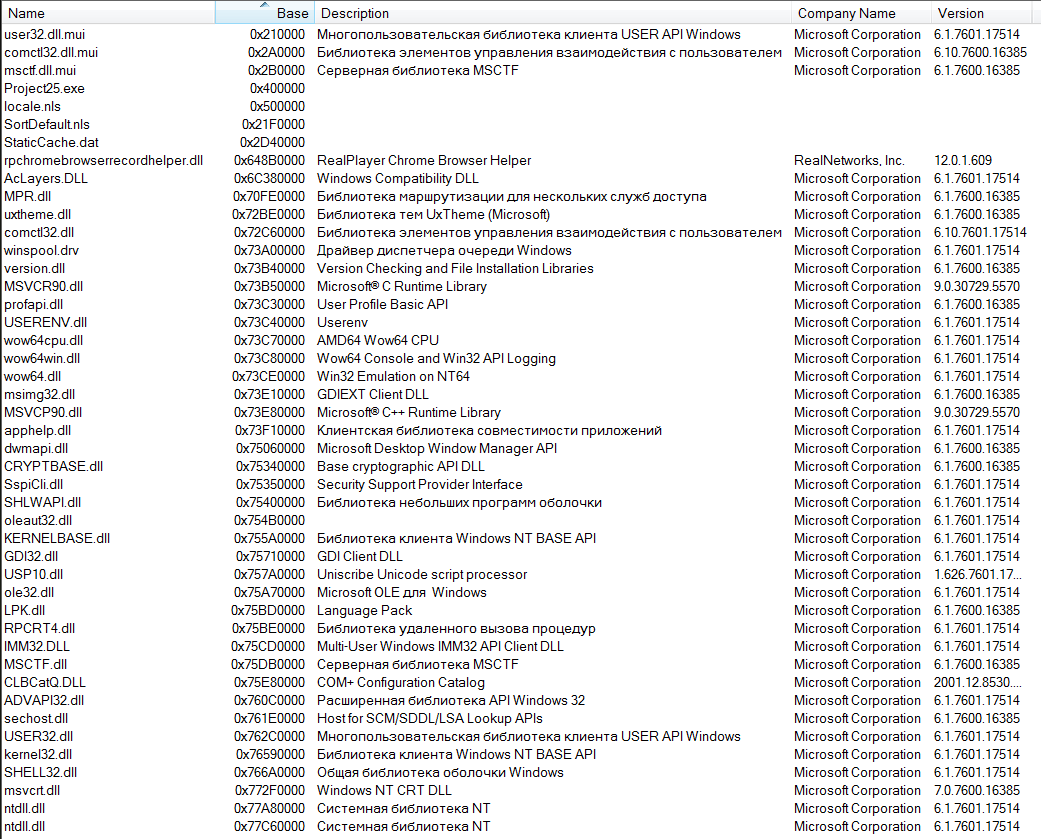
Task: Select the SHLWAPI.dll row
Action: [x=520, y=502]
